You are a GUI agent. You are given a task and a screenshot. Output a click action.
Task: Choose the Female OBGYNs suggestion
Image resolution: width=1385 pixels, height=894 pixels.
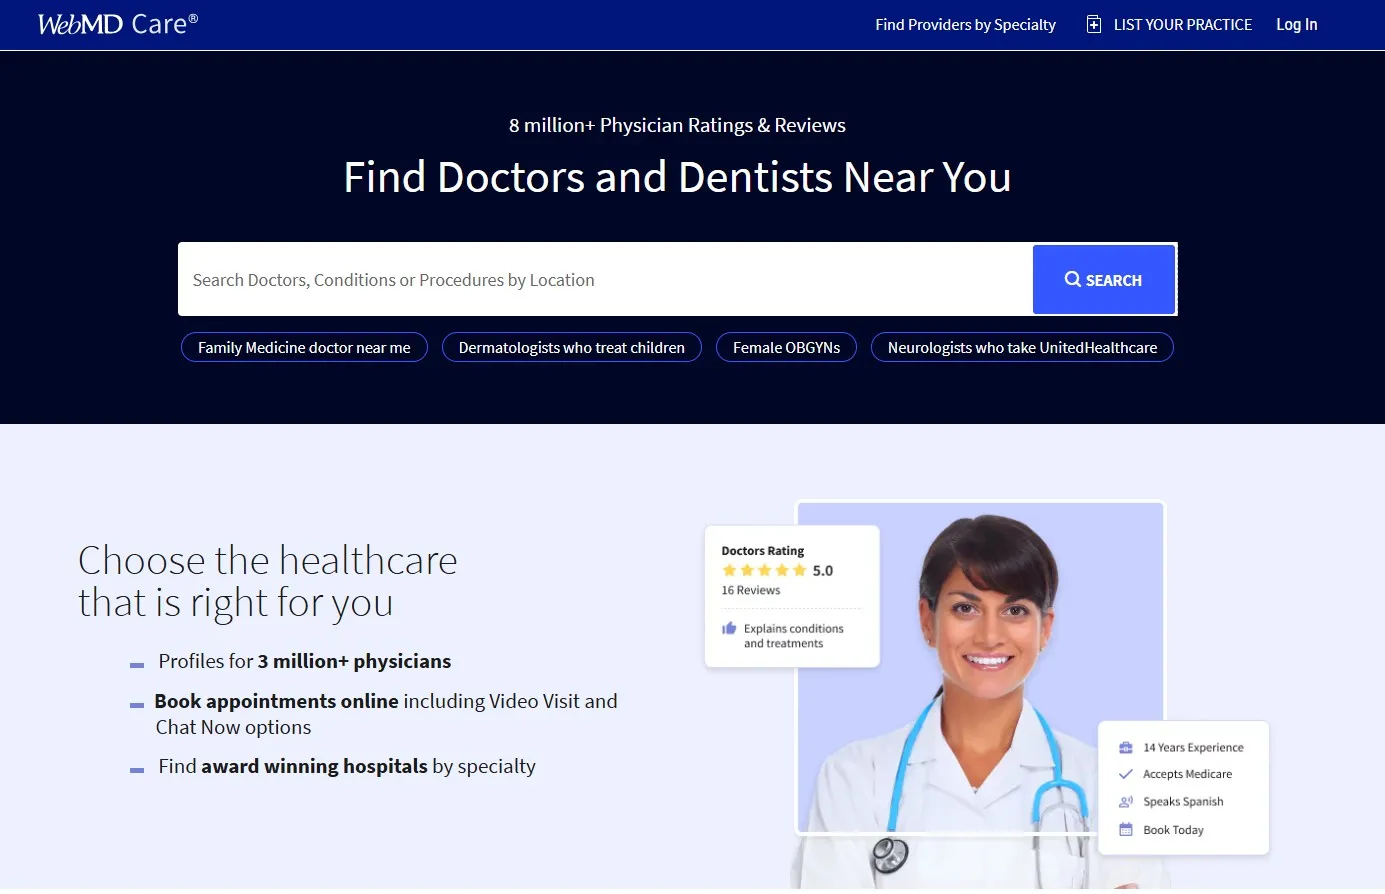[x=786, y=347]
